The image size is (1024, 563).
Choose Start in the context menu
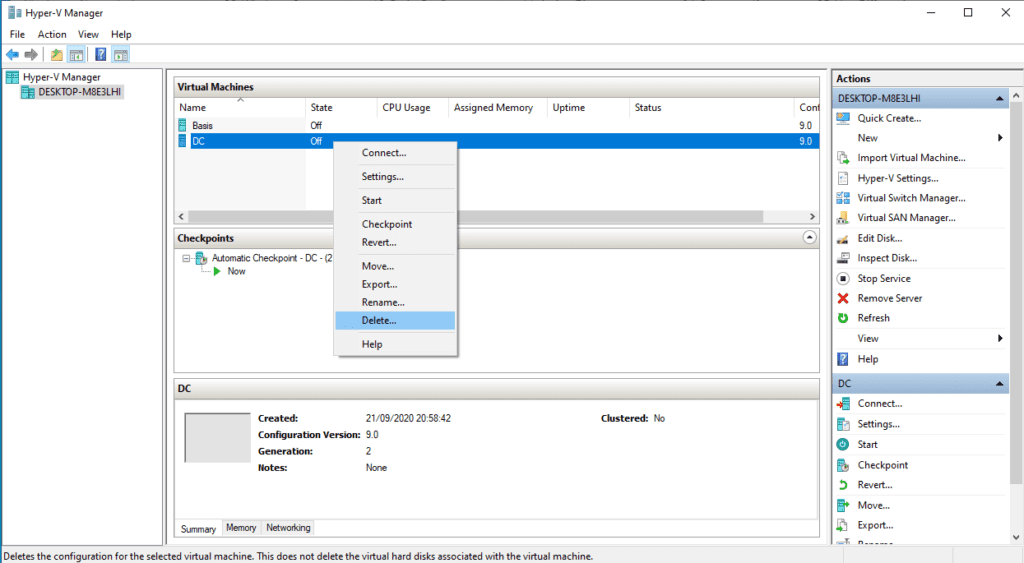395,201
